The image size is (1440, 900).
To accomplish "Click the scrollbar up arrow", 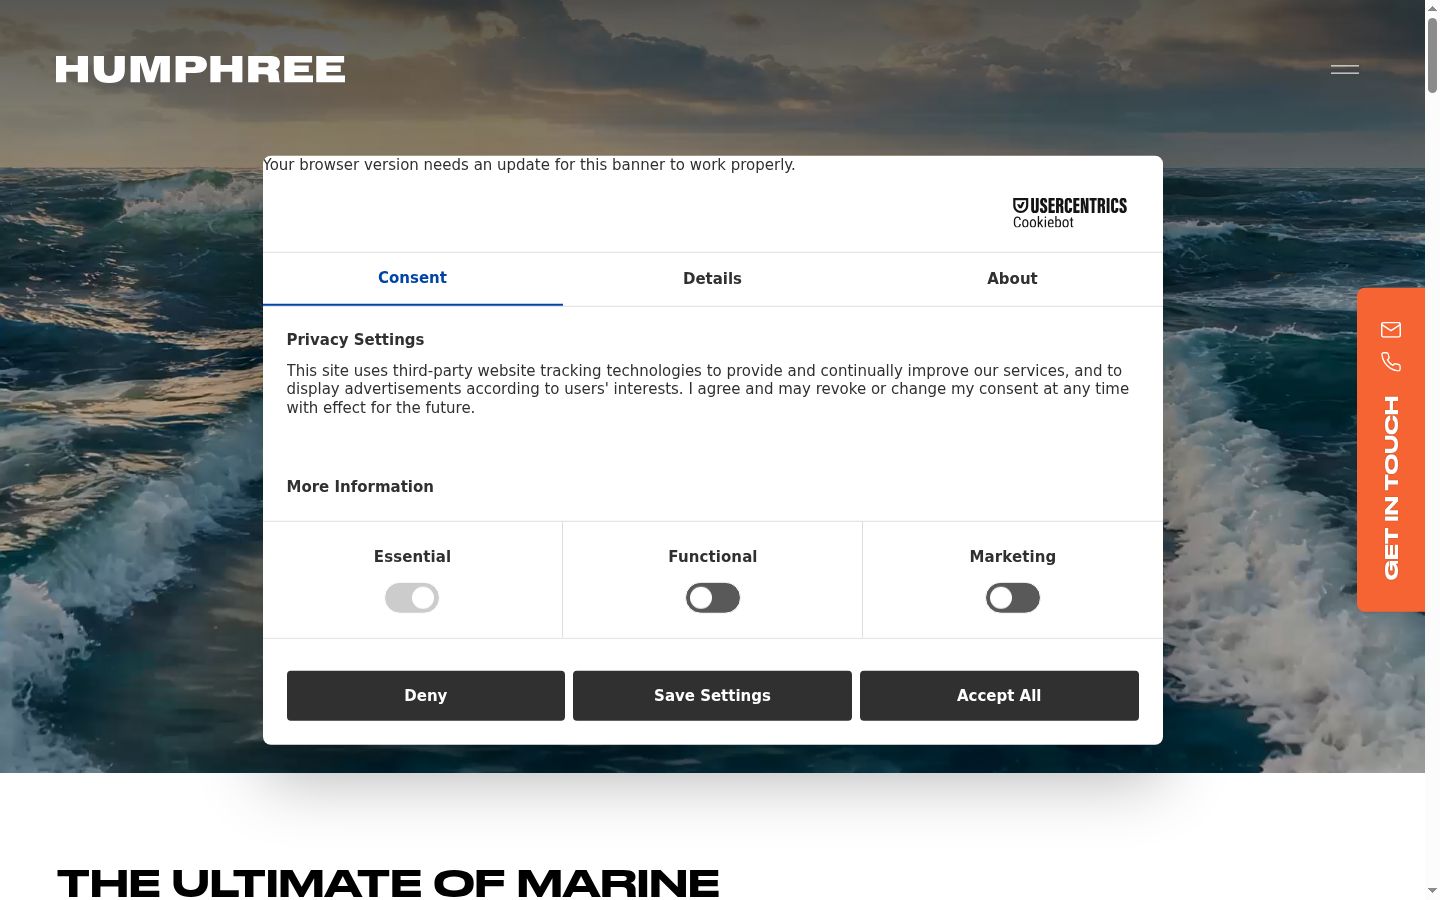I will (x=1432, y=8).
